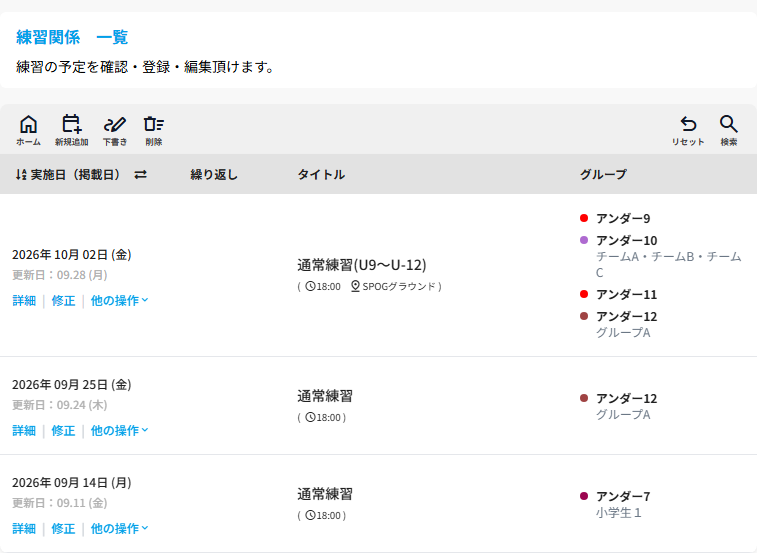Open drafts using the 下書き icon
Viewport: 757px width, 553px height.
coord(115,130)
